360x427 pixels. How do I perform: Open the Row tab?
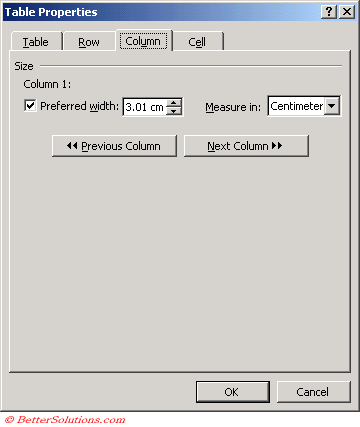point(89,42)
